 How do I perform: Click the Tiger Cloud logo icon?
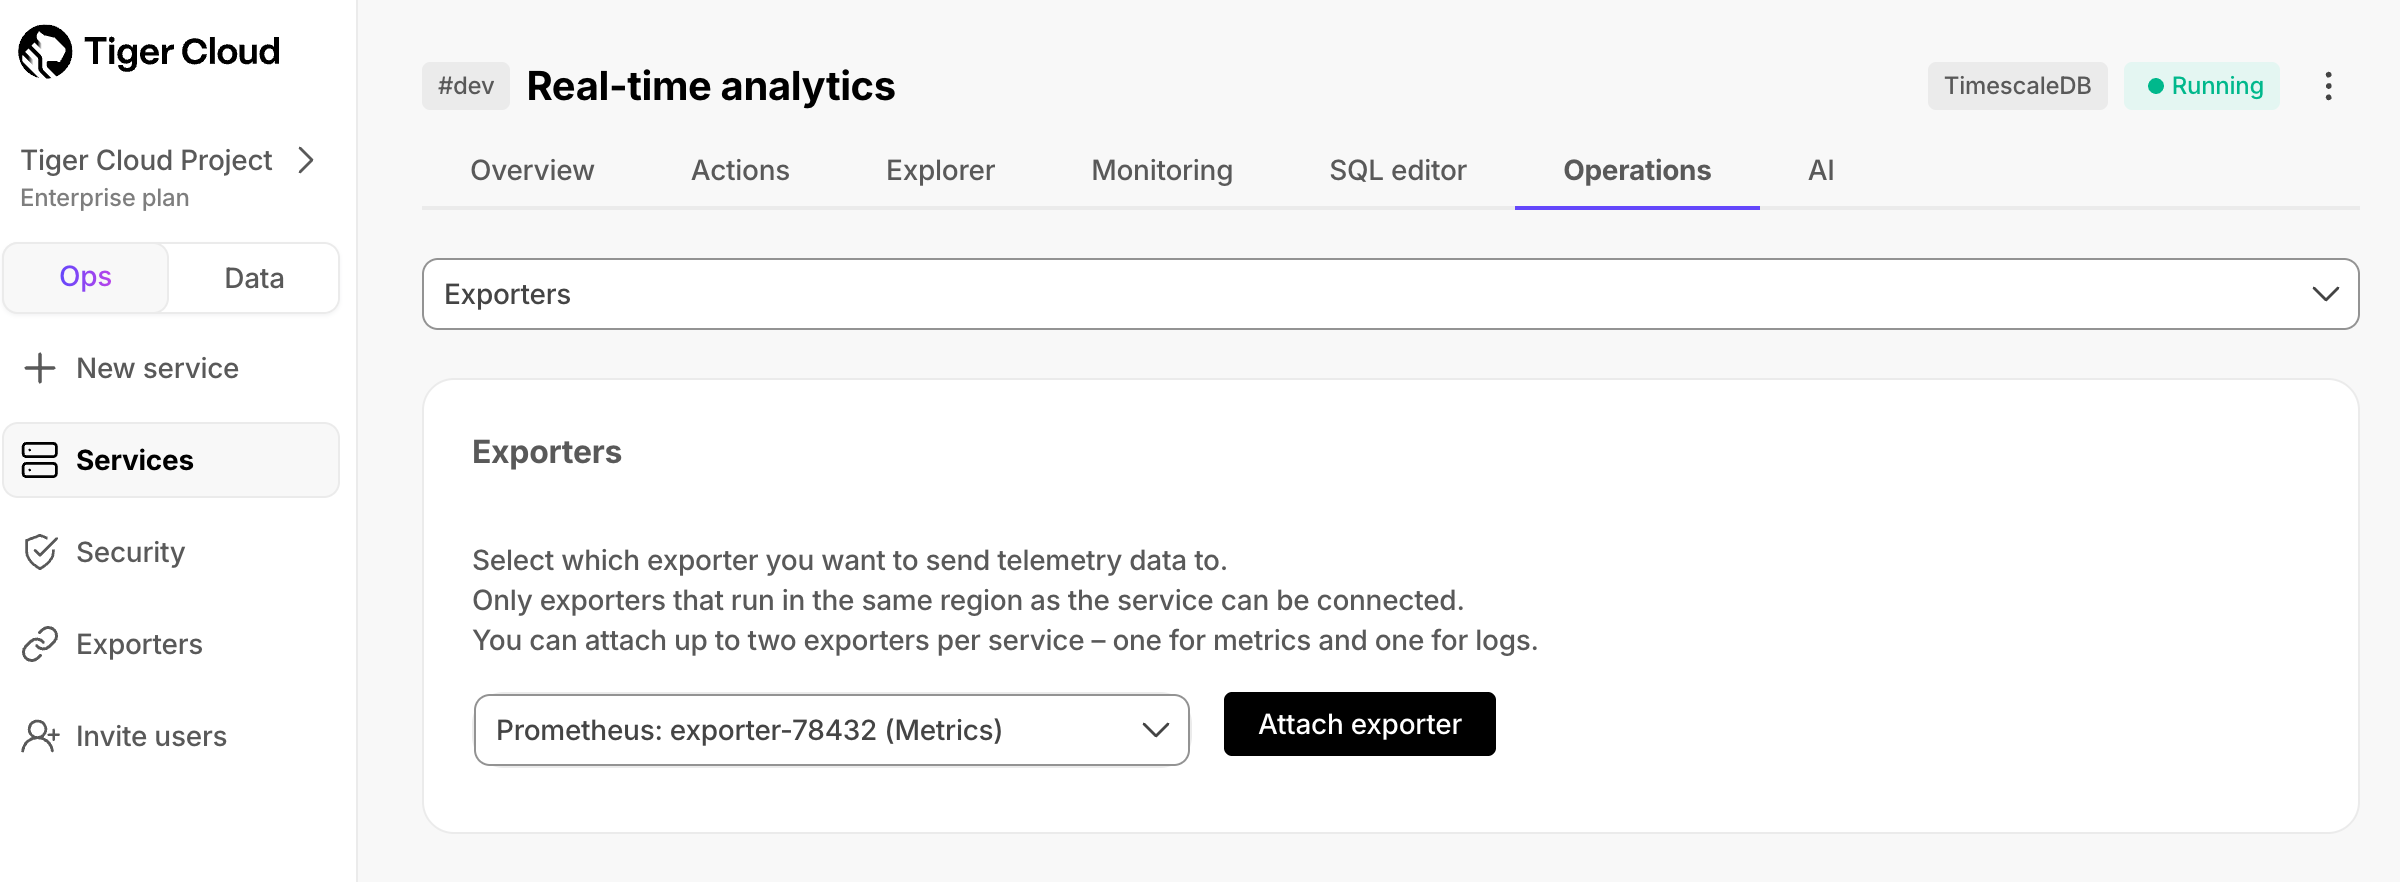[x=45, y=52]
